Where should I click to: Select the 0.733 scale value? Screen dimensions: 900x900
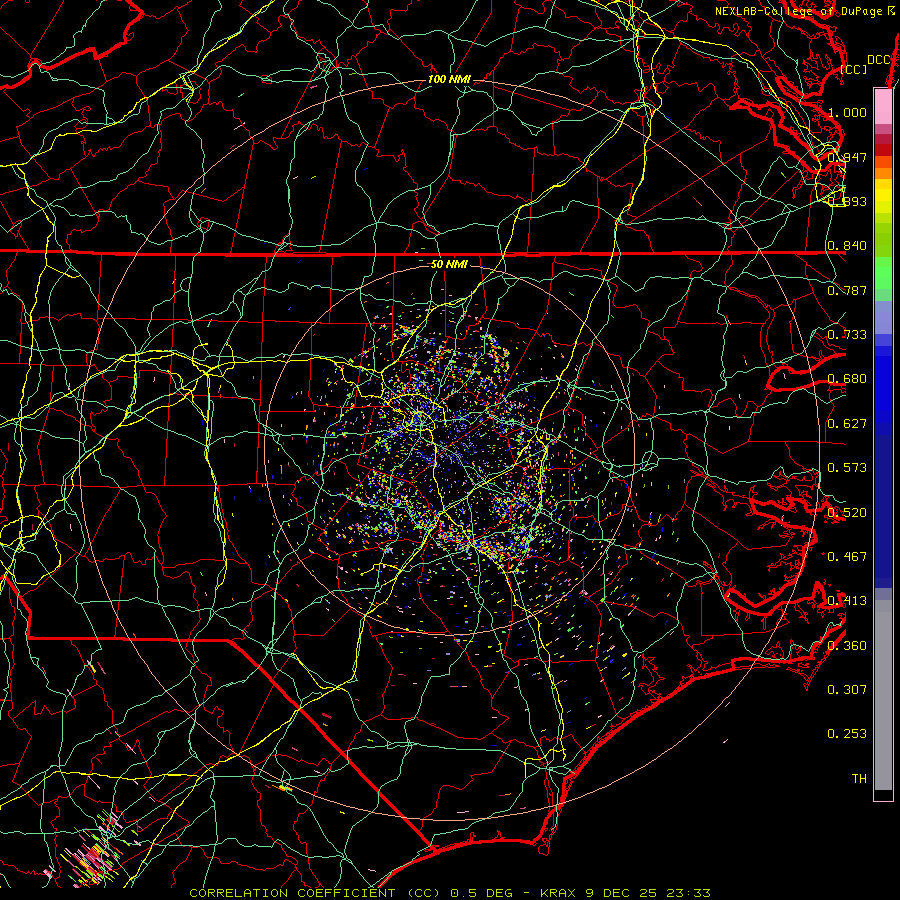(x=847, y=335)
